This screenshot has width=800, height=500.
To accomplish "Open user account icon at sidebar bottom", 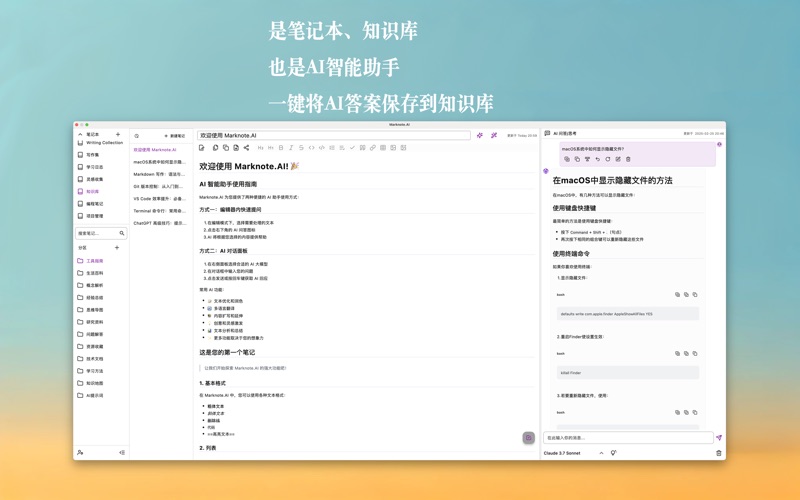I will pos(80,453).
